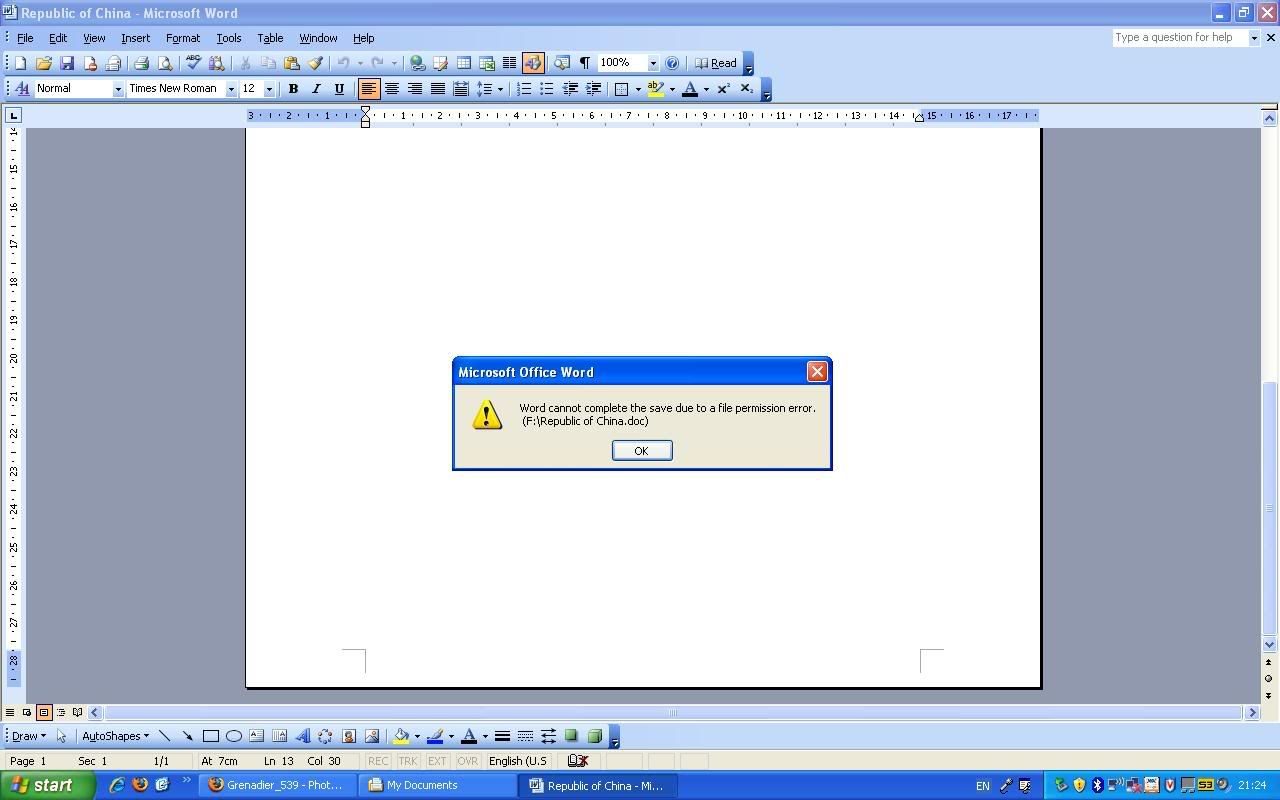Print the document using the printer icon
Image resolution: width=1280 pixels, height=800 pixels.
coord(141,63)
